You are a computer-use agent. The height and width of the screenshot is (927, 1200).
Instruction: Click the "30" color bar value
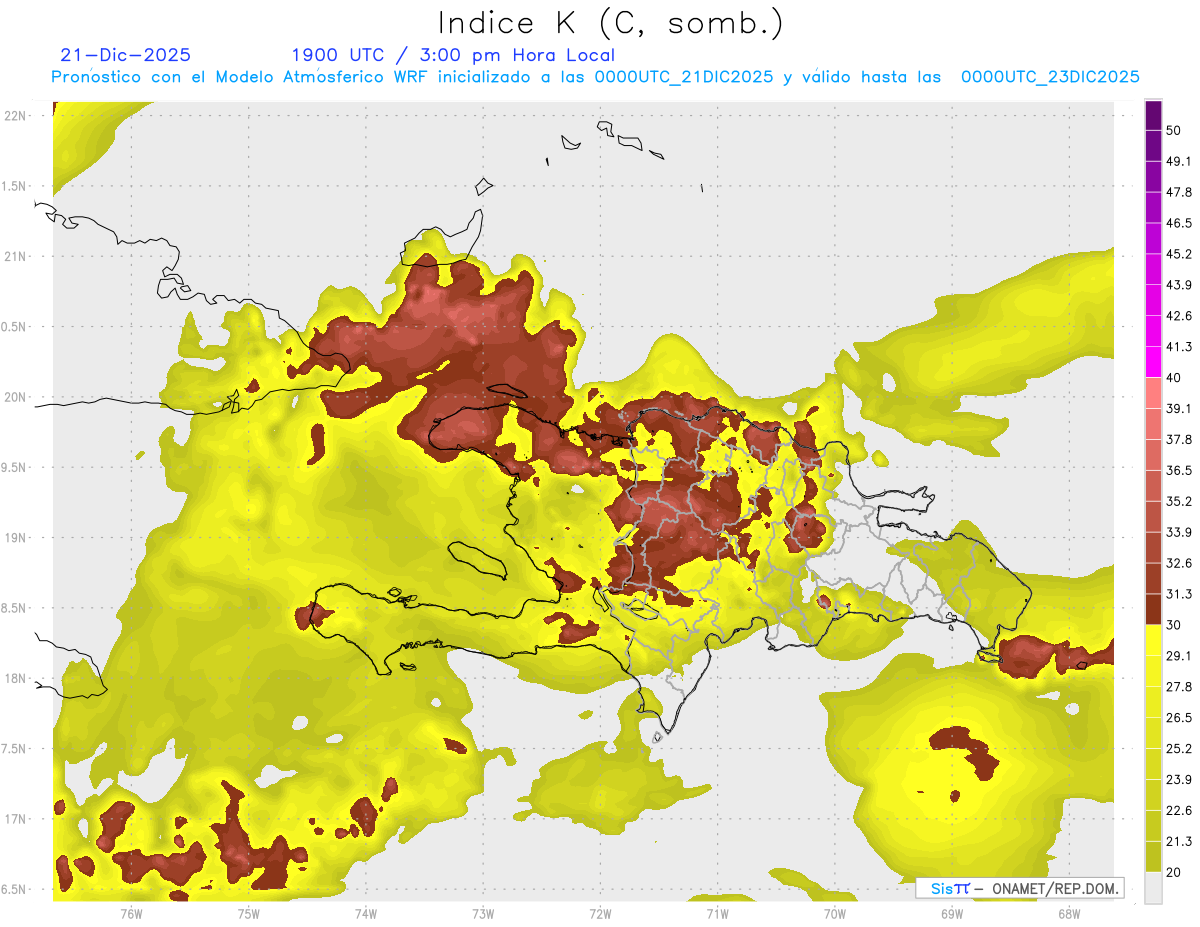(x=1174, y=625)
